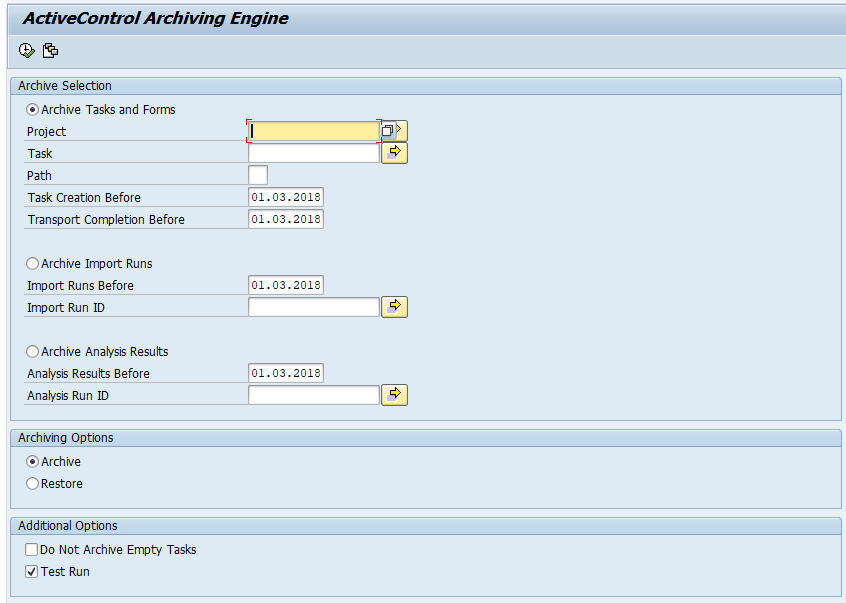
Task: Click the Task Creation Before date field
Action: coord(286,197)
